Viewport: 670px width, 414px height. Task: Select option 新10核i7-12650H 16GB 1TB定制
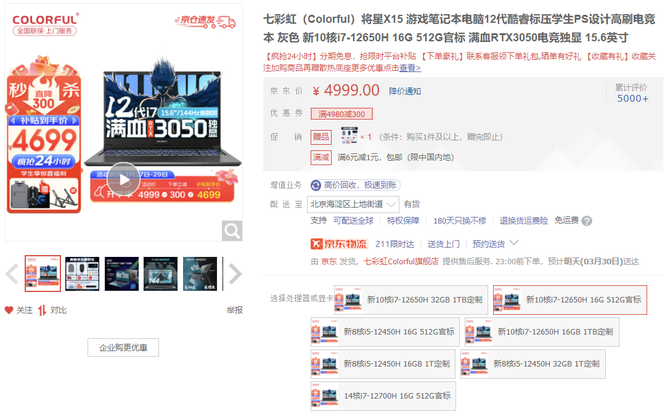pyautogui.click(x=542, y=332)
